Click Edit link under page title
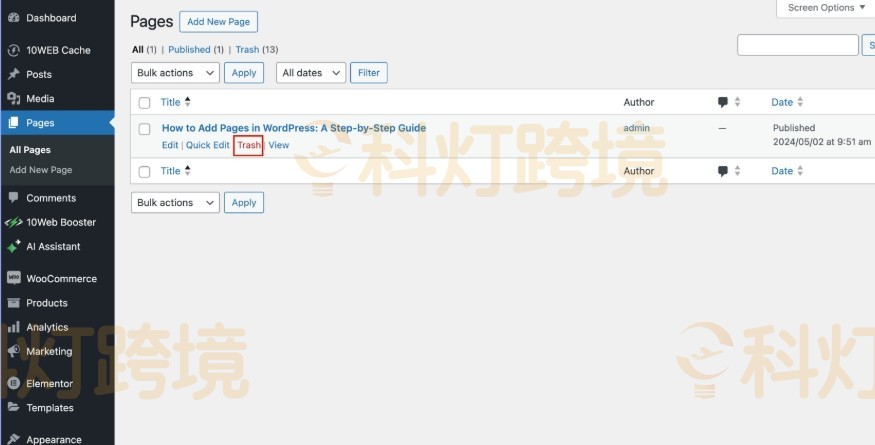The width and height of the screenshot is (875, 445). (170, 145)
